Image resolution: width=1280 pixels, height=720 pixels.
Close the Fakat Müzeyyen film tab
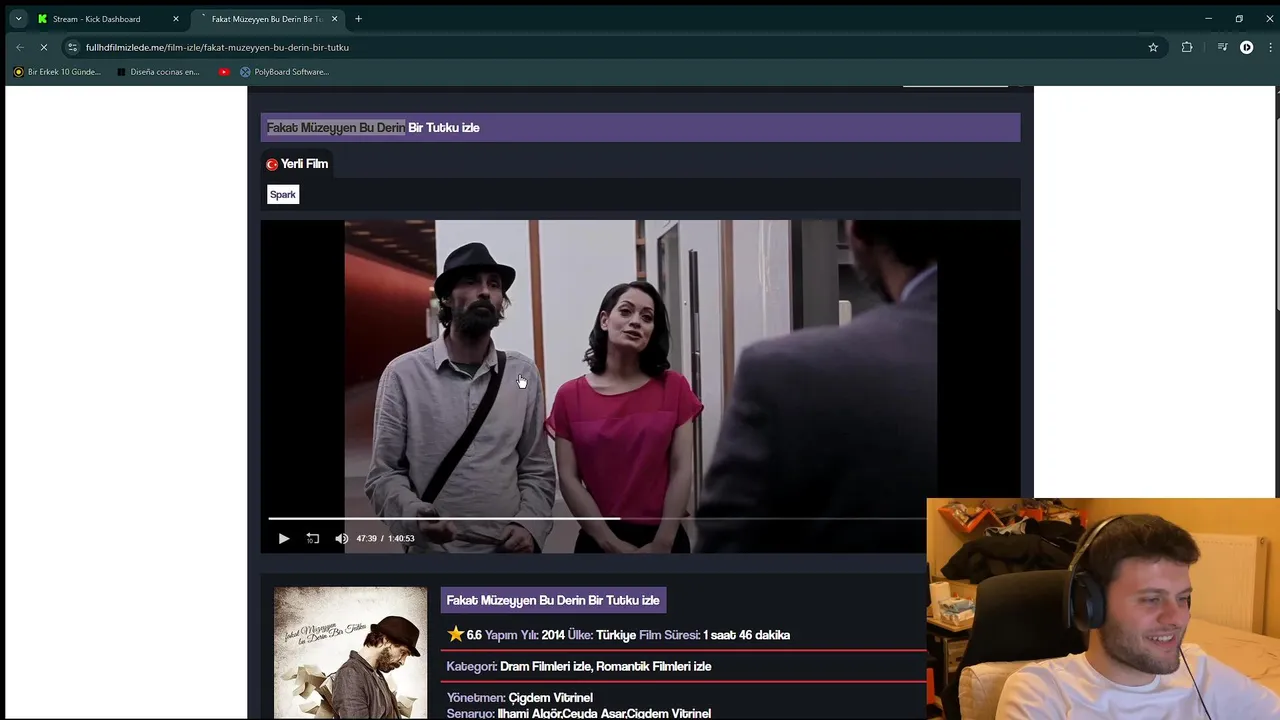335,19
